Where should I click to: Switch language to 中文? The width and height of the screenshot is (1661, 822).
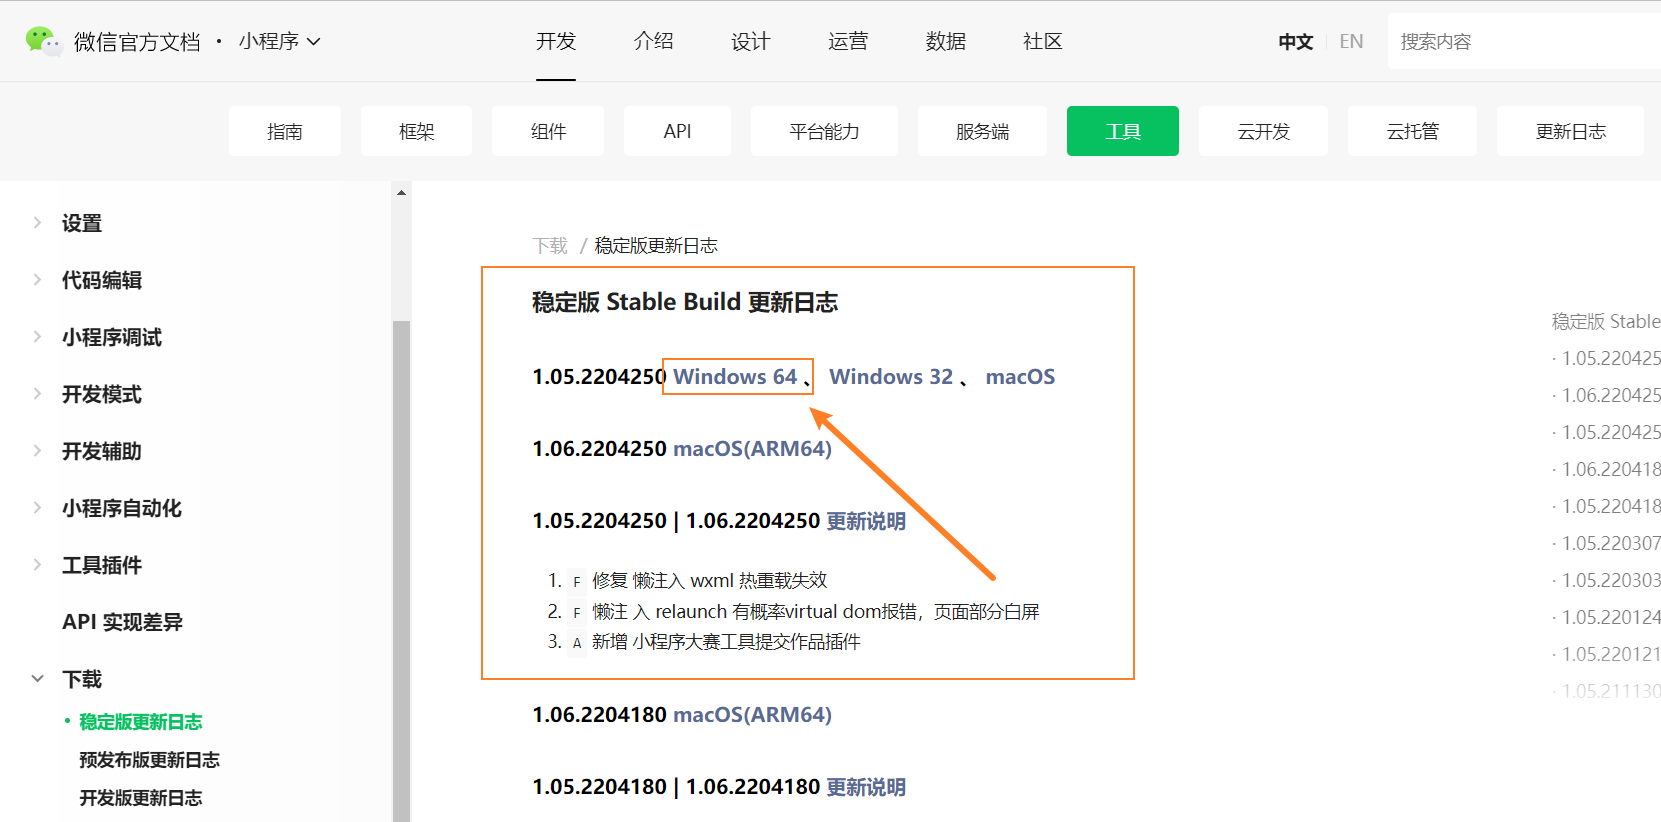coord(1295,42)
